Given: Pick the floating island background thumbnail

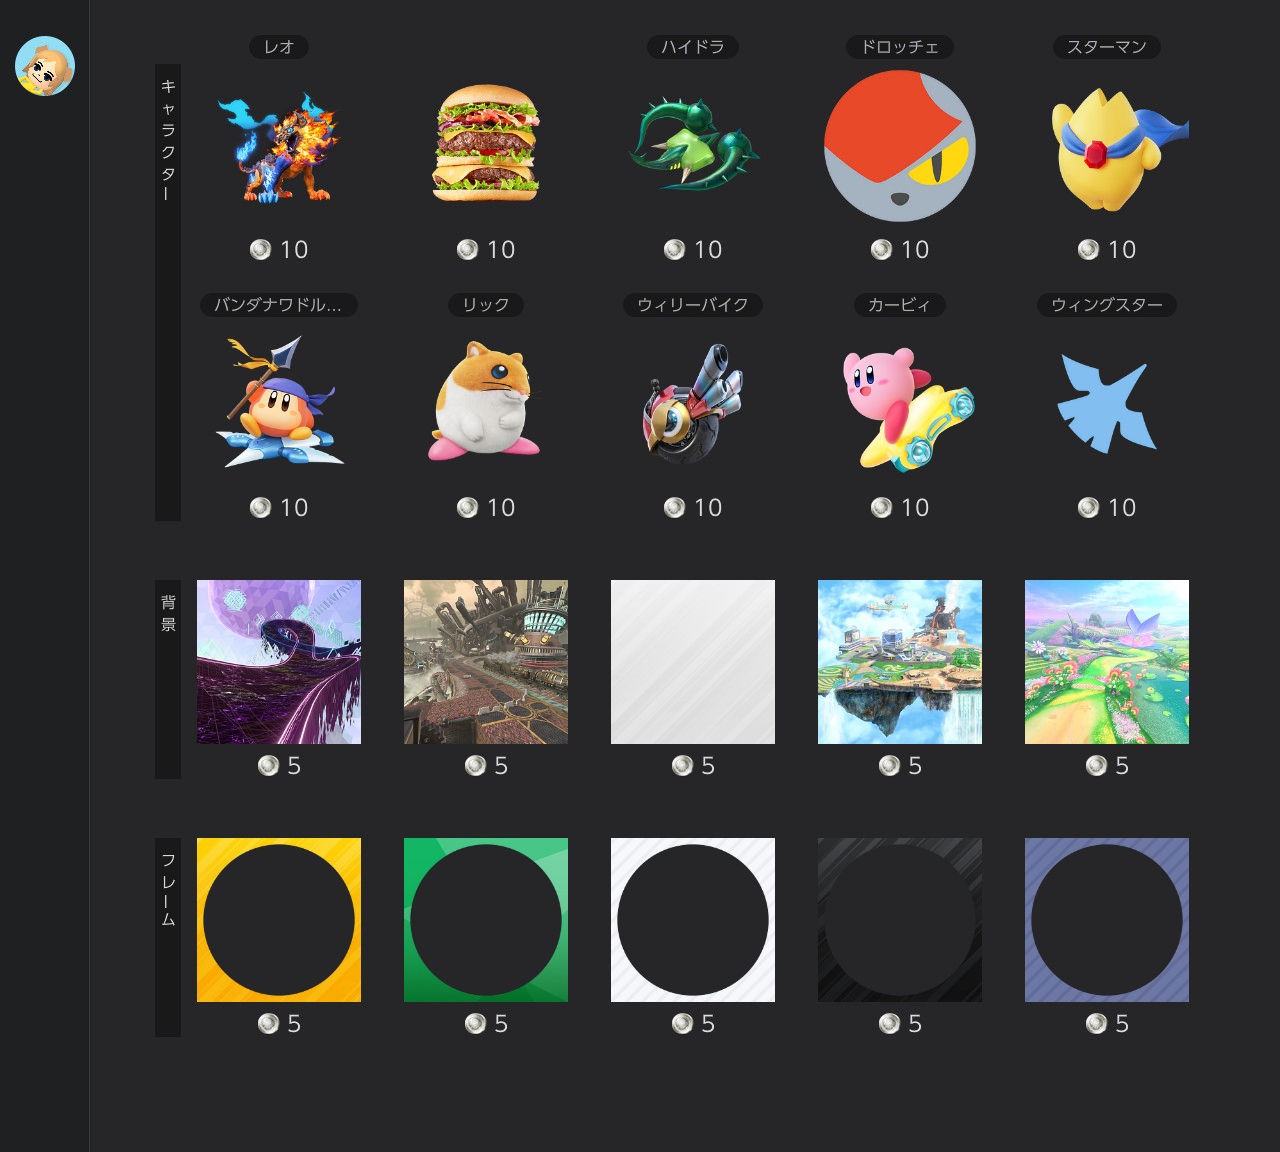Looking at the screenshot, I should [x=900, y=662].
